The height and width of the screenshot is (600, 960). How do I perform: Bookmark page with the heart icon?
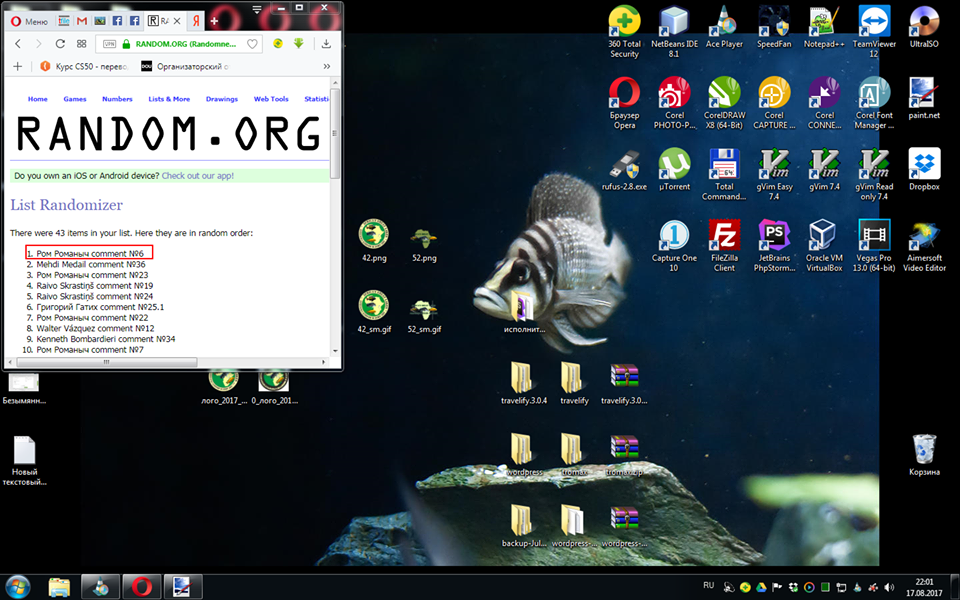(252, 44)
